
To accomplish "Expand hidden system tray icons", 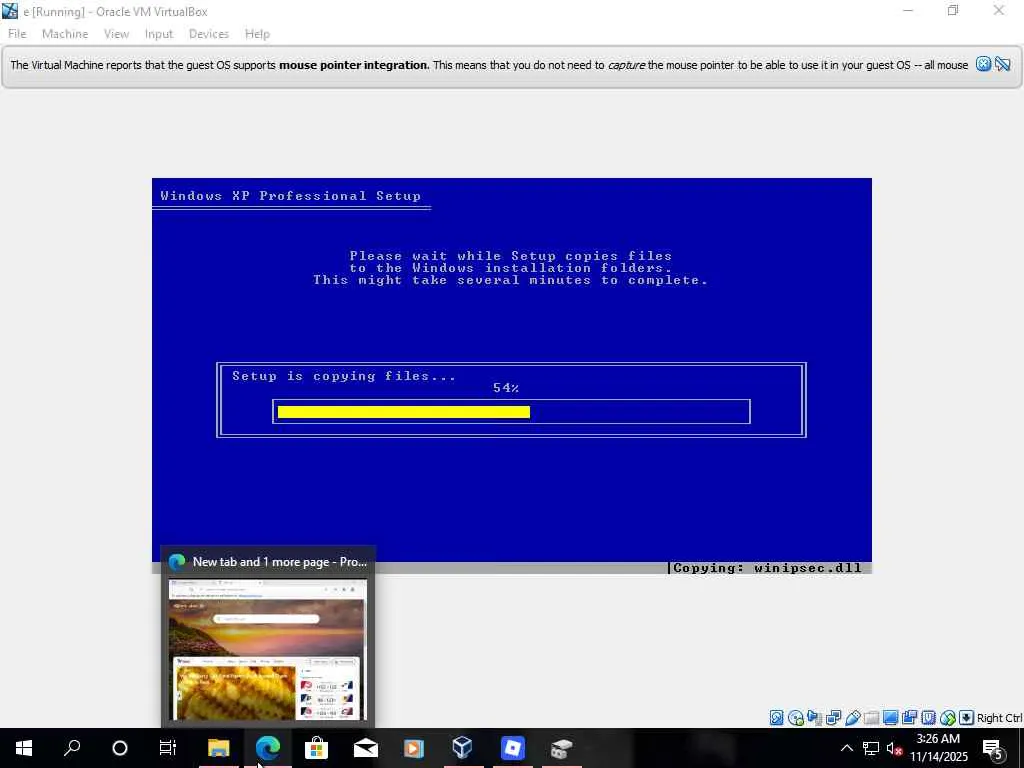I will coord(846,748).
